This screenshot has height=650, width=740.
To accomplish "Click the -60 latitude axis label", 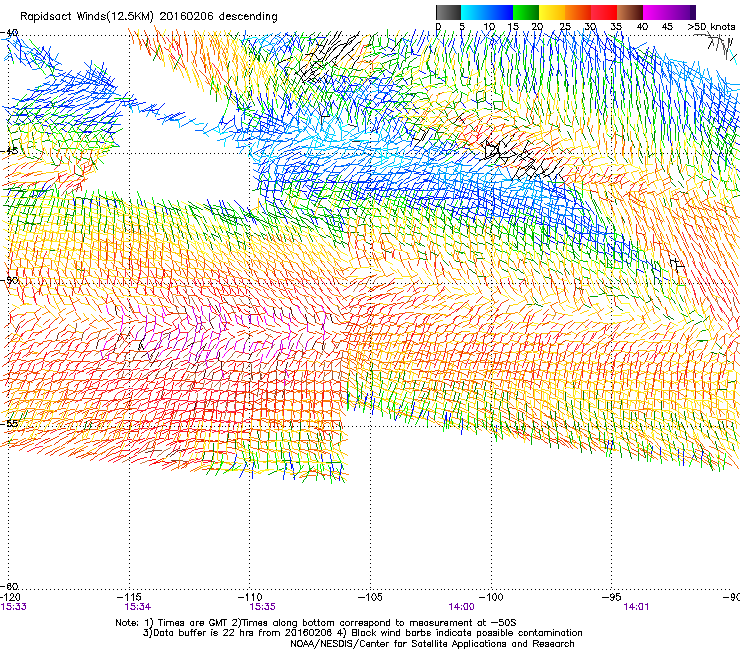I will click(x=9, y=586).
